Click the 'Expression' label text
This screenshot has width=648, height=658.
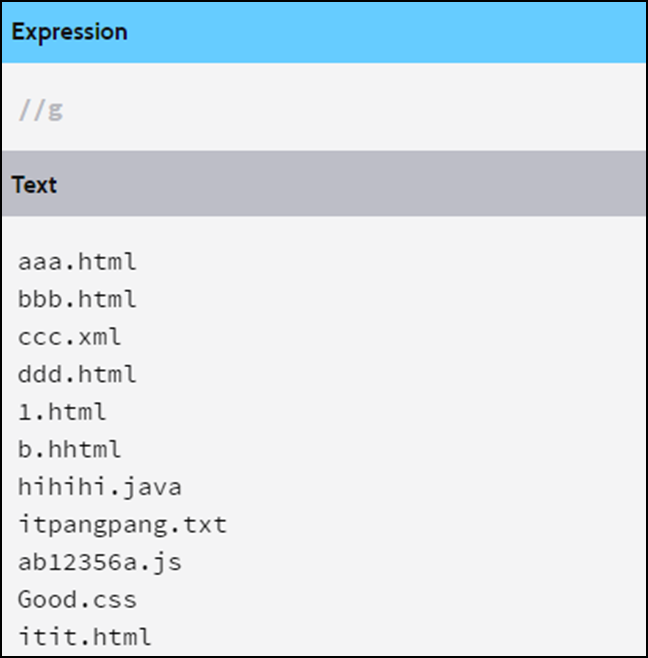(70, 32)
